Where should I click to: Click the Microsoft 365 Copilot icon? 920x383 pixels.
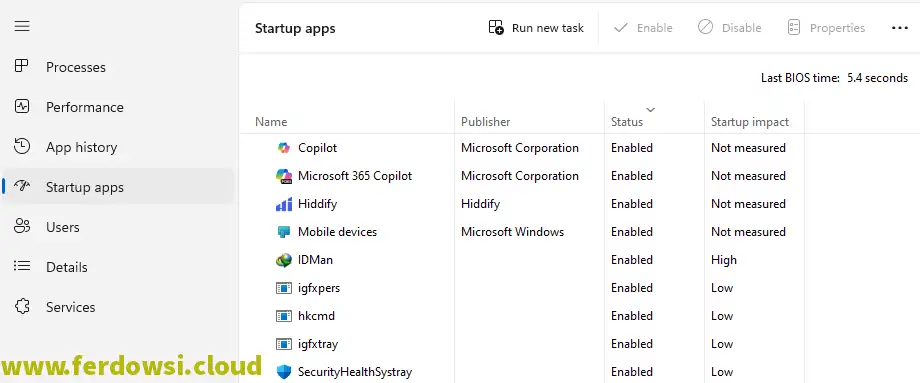point(283,176)
